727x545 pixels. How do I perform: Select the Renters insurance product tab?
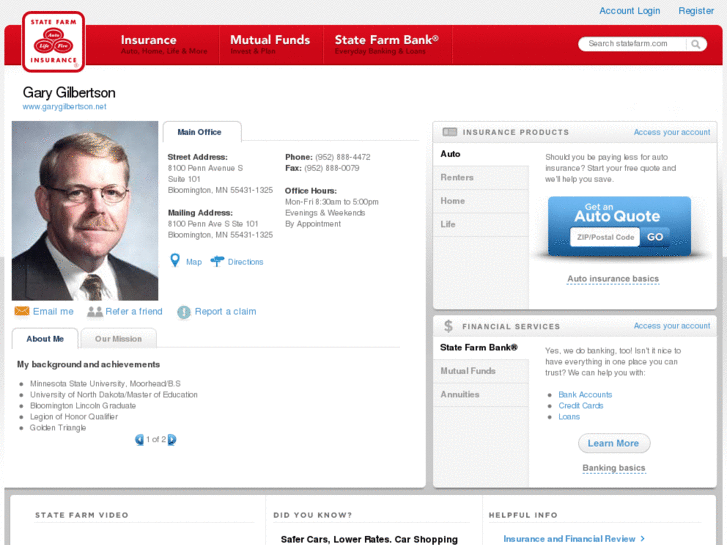[481, 177]
